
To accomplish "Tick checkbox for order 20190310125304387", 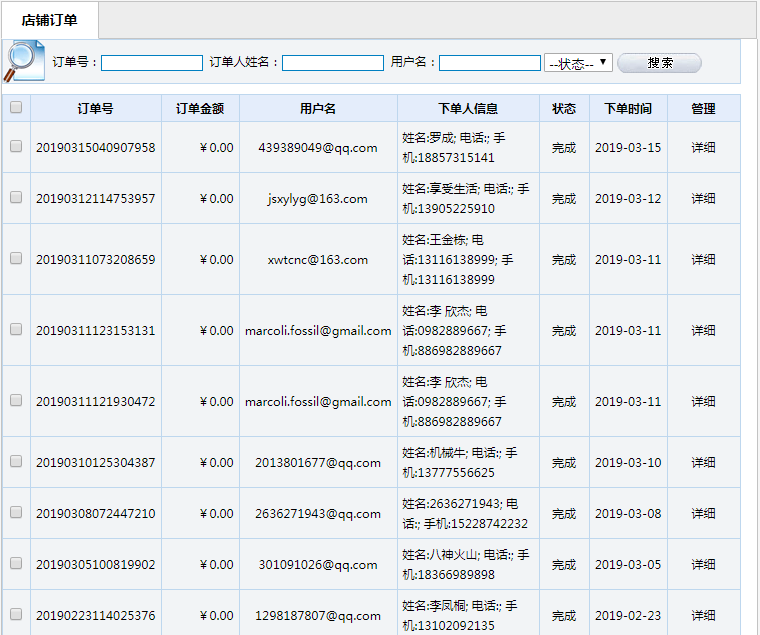I will tap(16, 462).
